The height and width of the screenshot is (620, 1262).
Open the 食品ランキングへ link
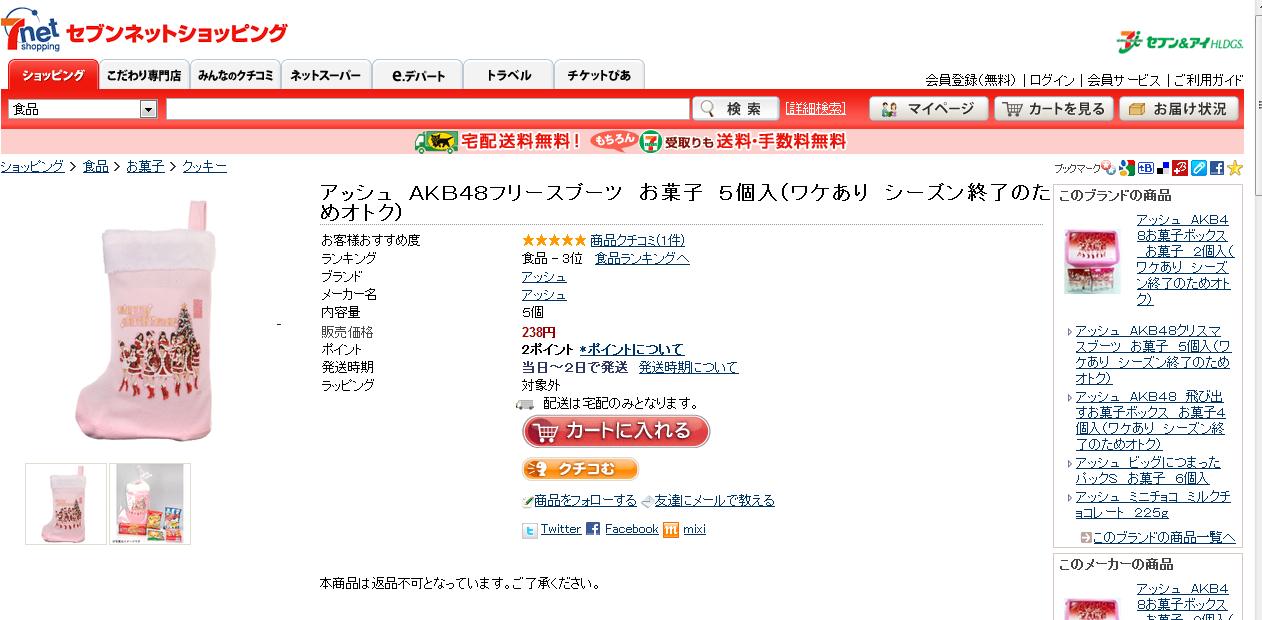[642, 258]
